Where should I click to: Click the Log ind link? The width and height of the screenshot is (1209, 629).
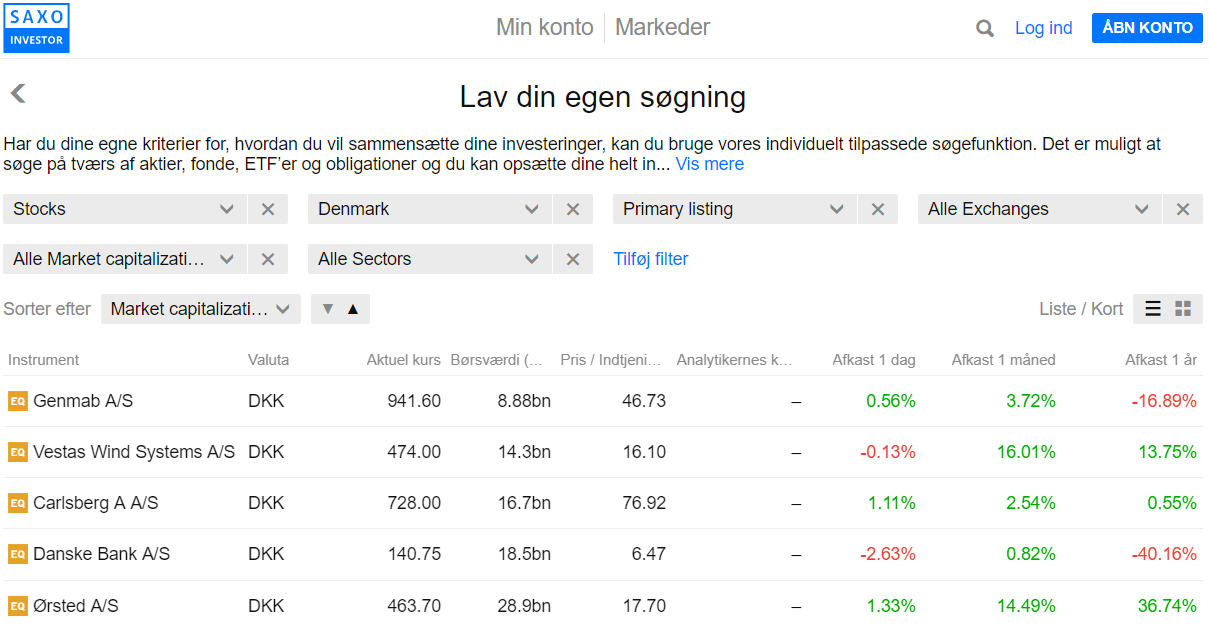click(1043, 28)
